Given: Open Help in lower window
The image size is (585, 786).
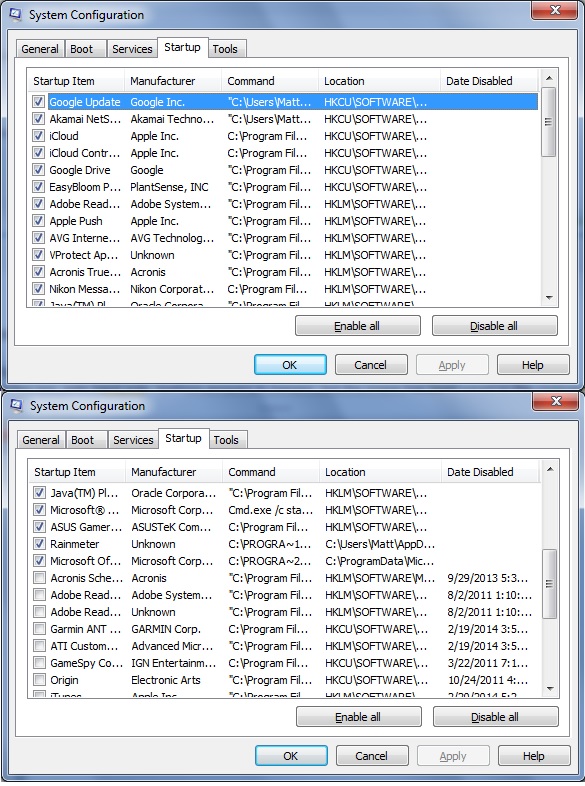Looking at the screenshot, I should point(534,756).
